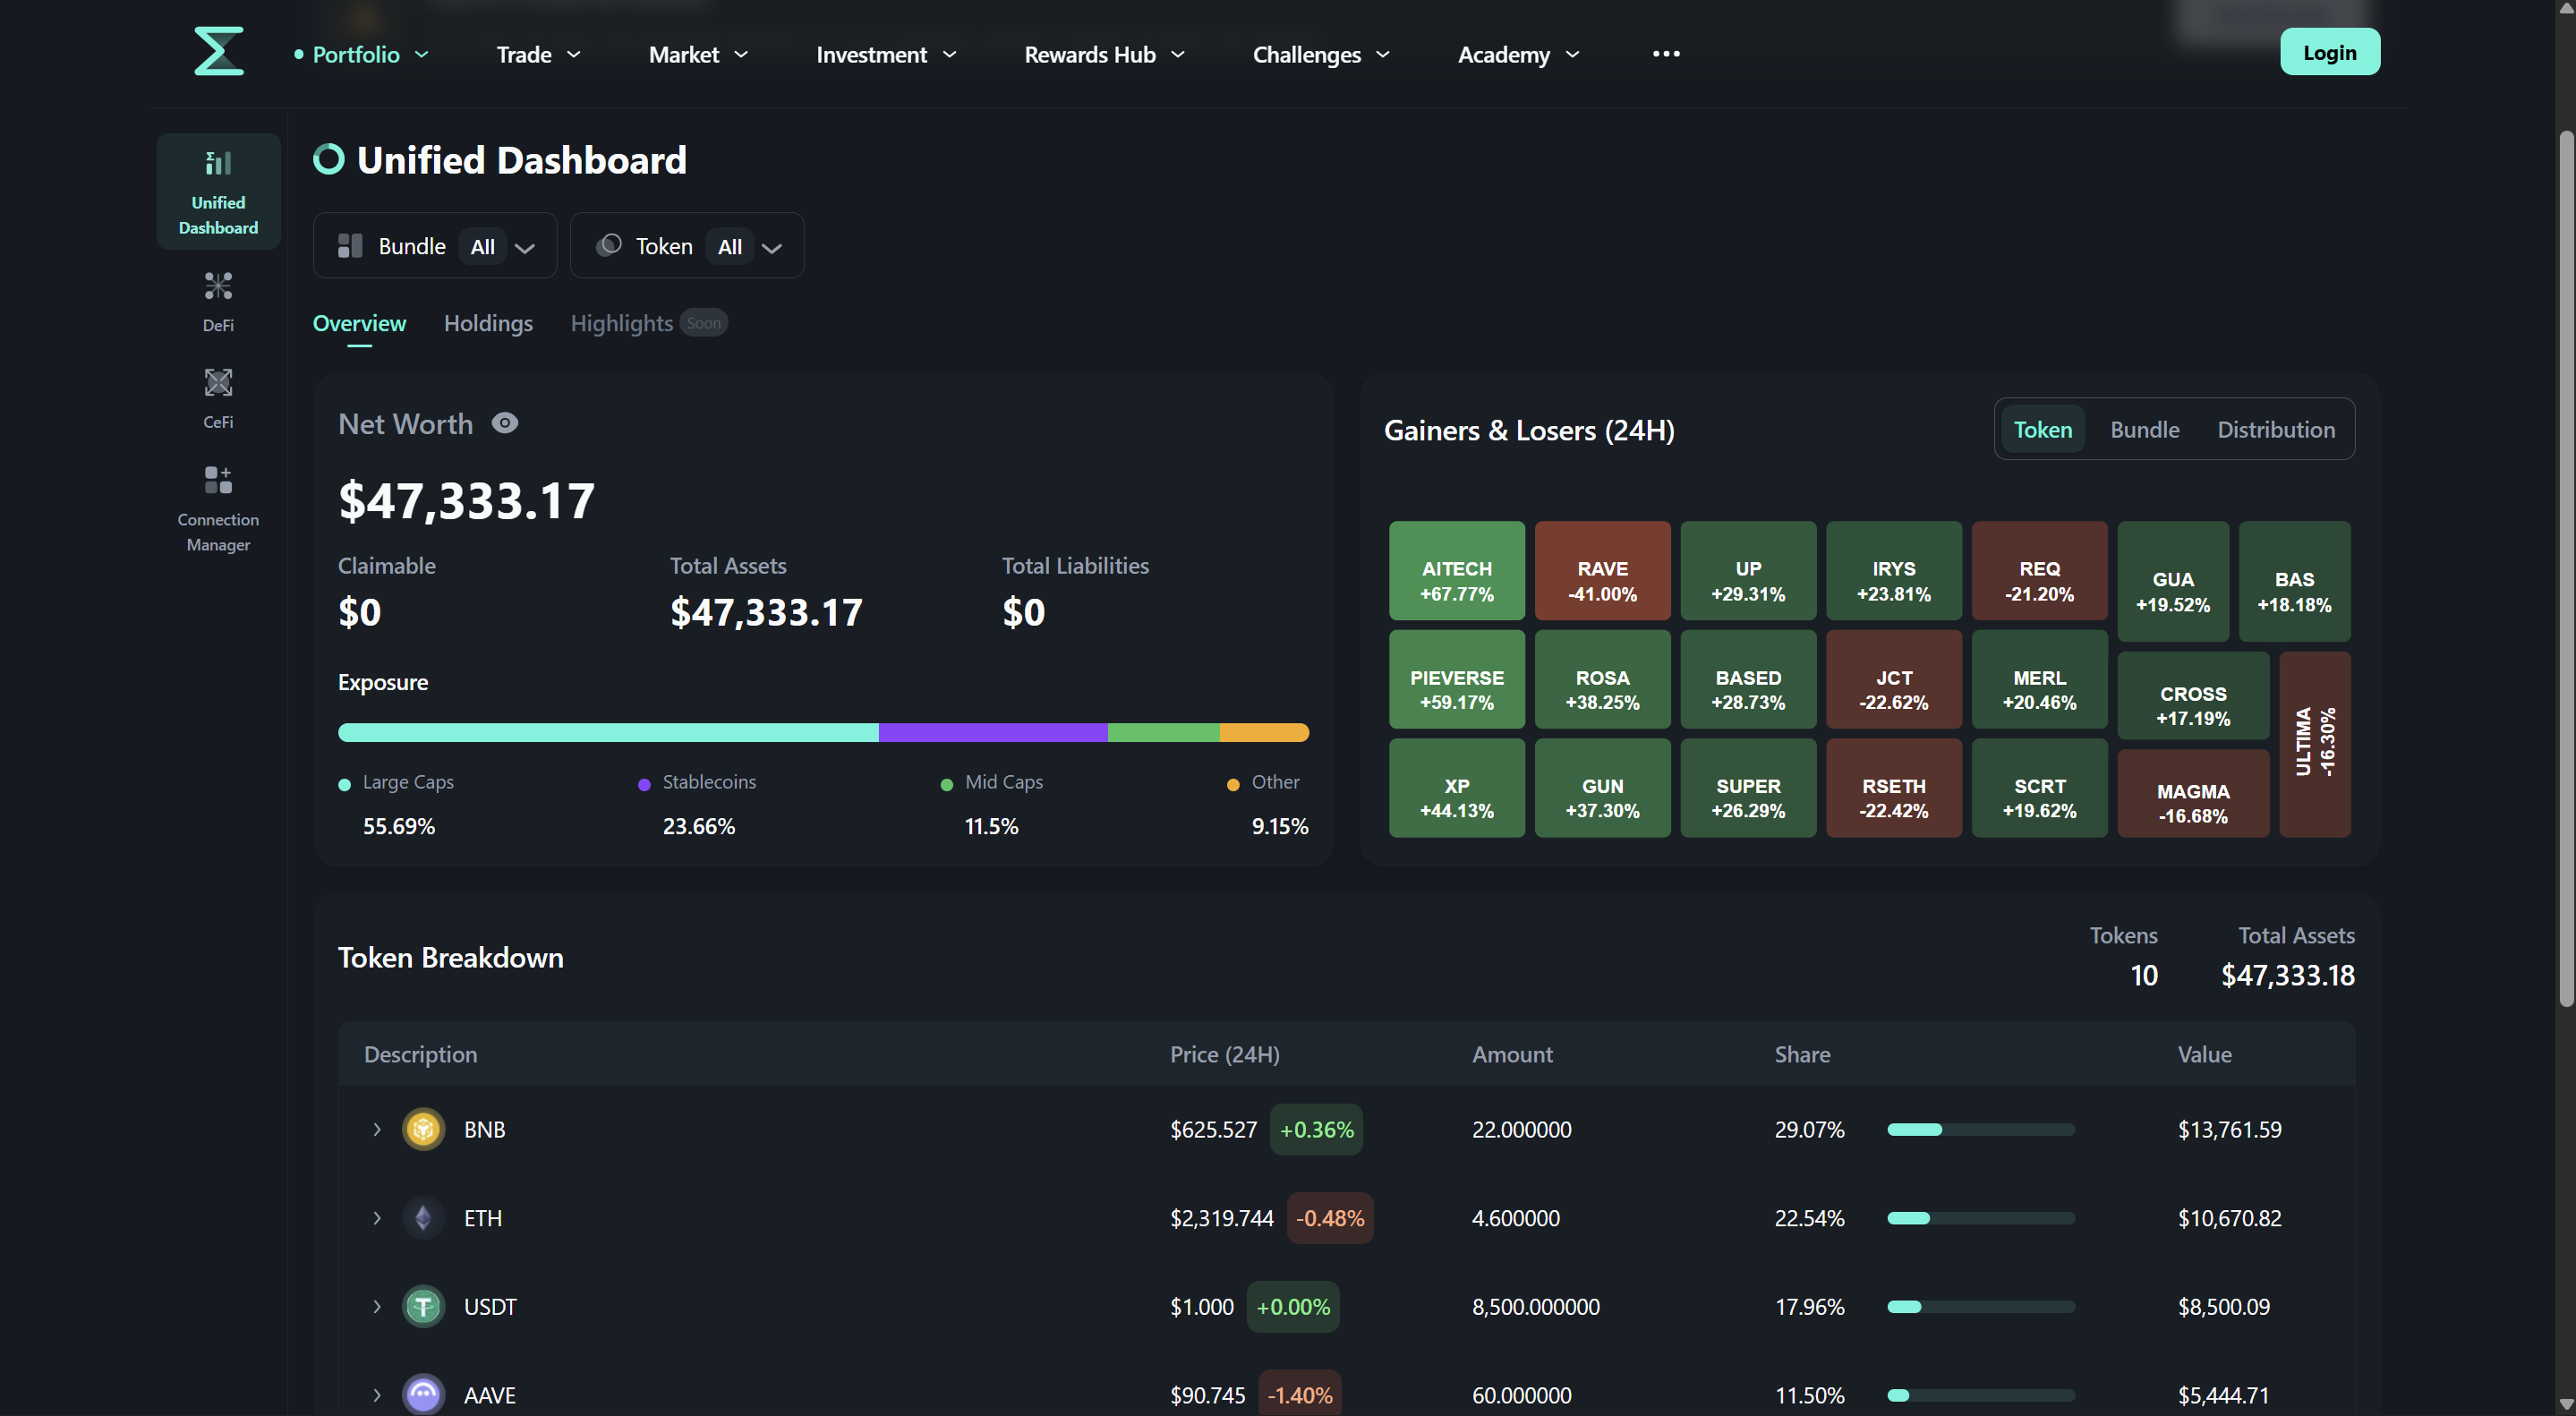Viewport: 2576px width, 1416px height.
Task: Click the Login button
Action: tap(2329, 52)
